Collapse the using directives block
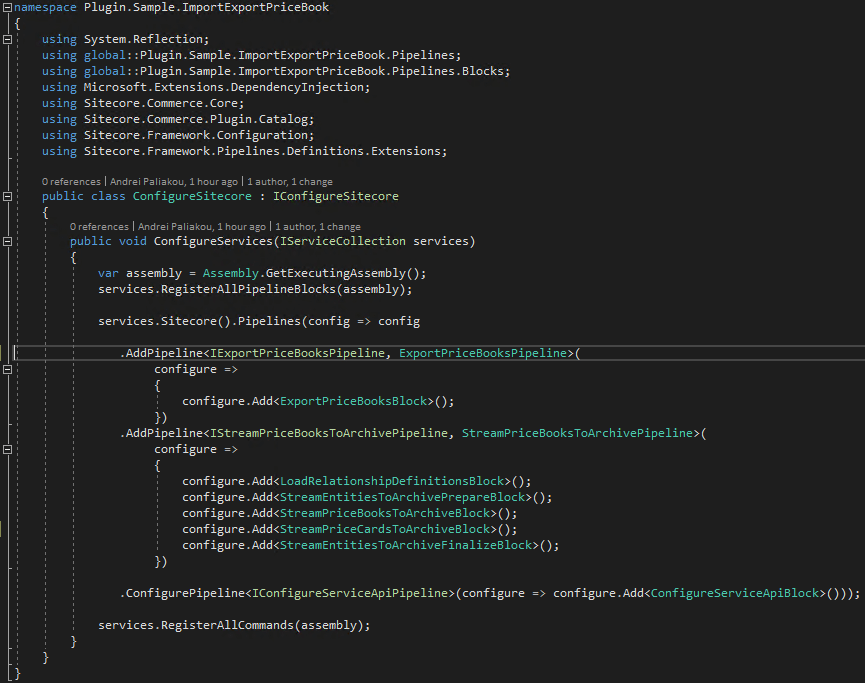The width and height of the screenshot is (865, 683). (x=8, y=39)
